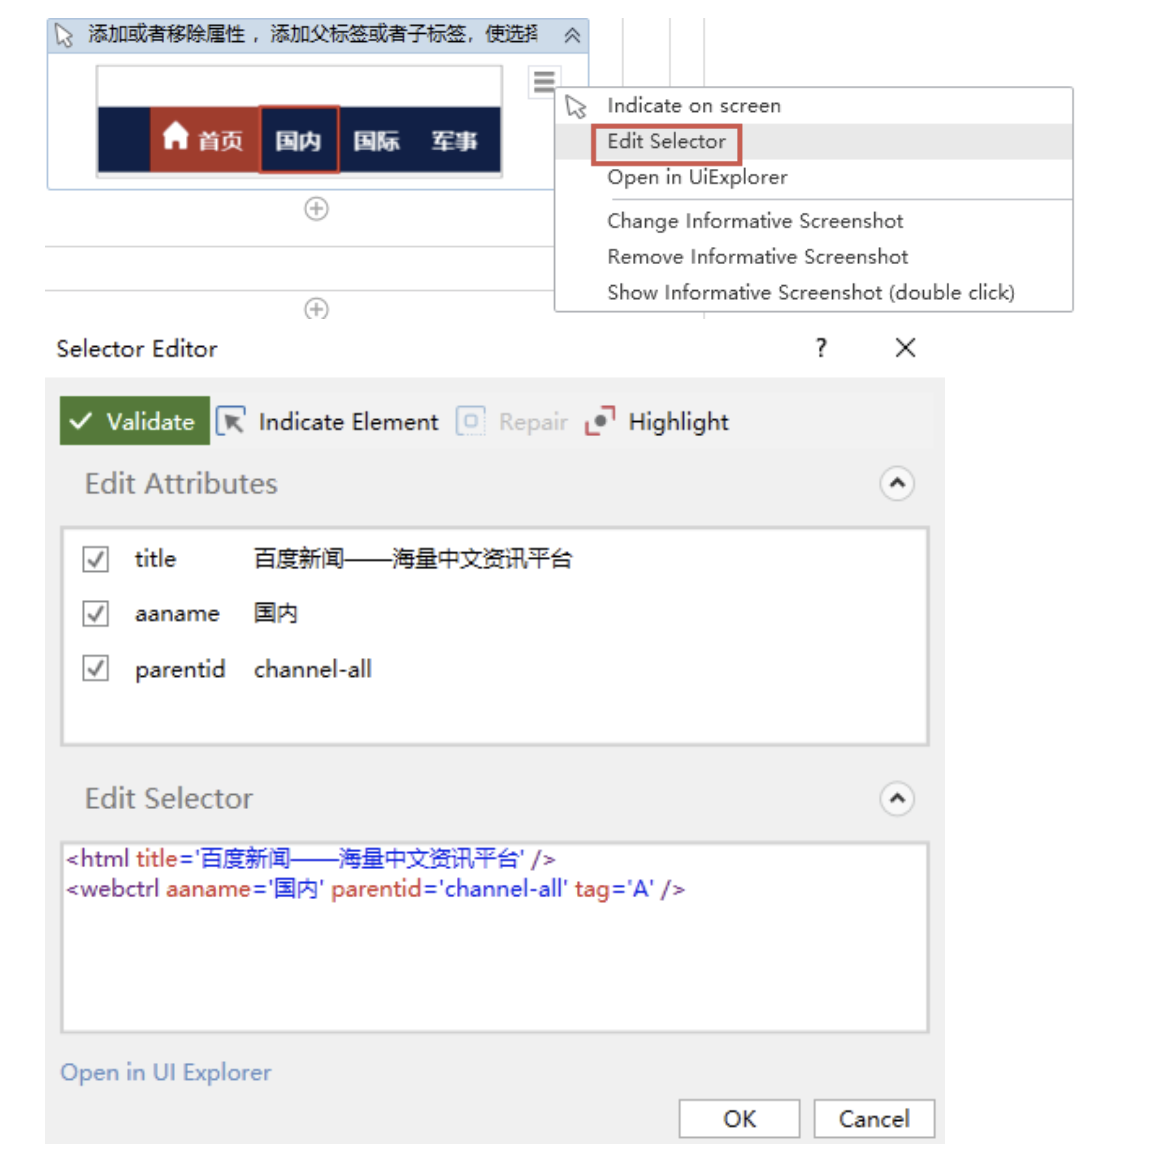Open in UI Explorer via the link
Screen dimensions: 1166x1152
click(x=165, y=1072)
